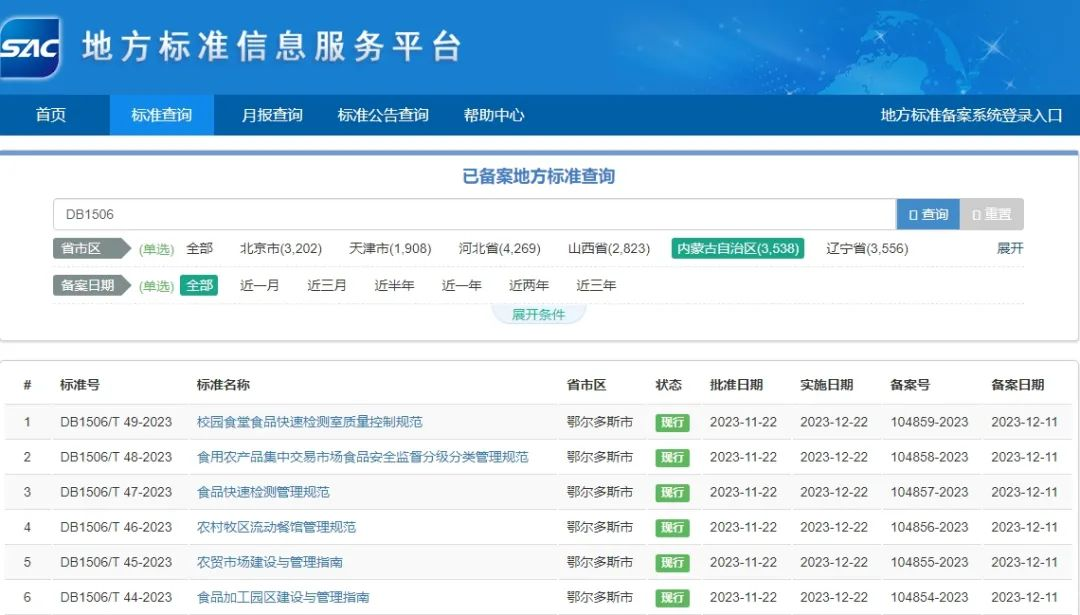The height and width of the screenshot is (615, 1080).
Task: Select 近三月 date filter
Action: [326, 285]
